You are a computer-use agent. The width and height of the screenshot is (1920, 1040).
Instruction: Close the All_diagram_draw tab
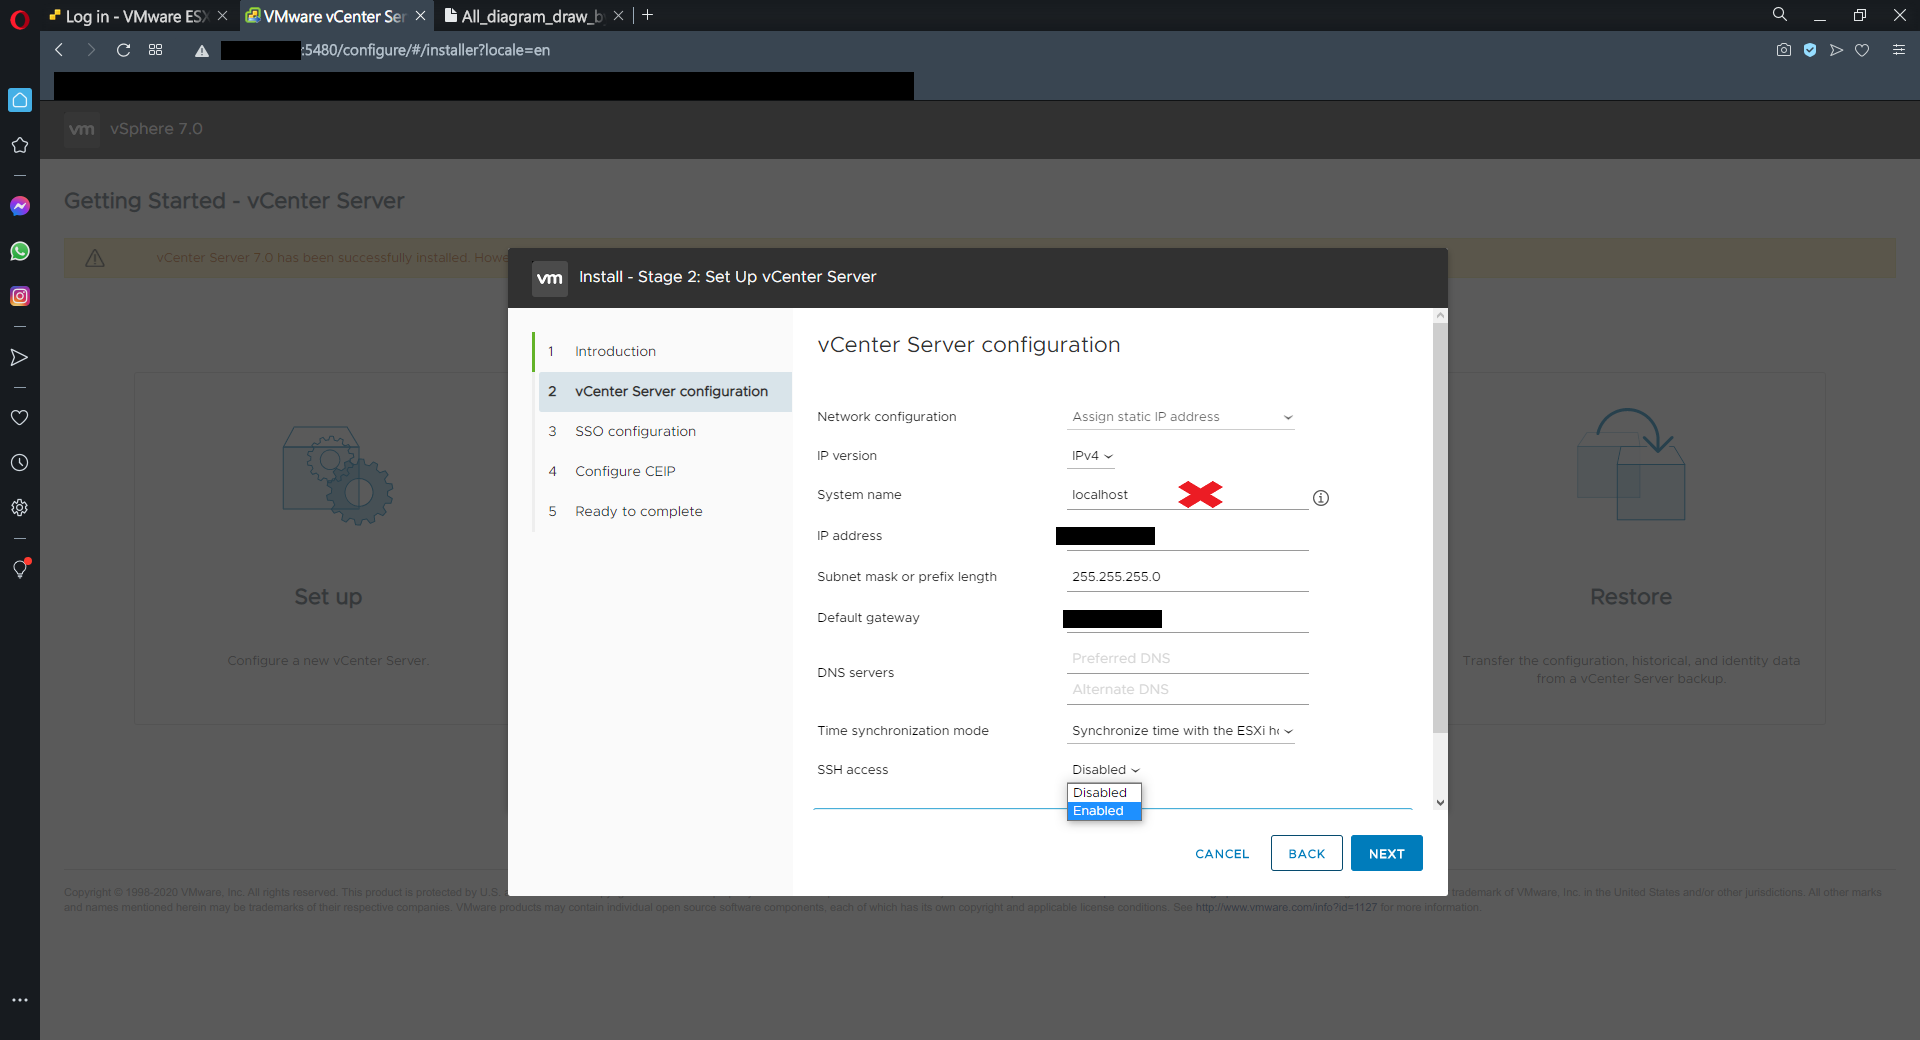(x=618, y=16)
